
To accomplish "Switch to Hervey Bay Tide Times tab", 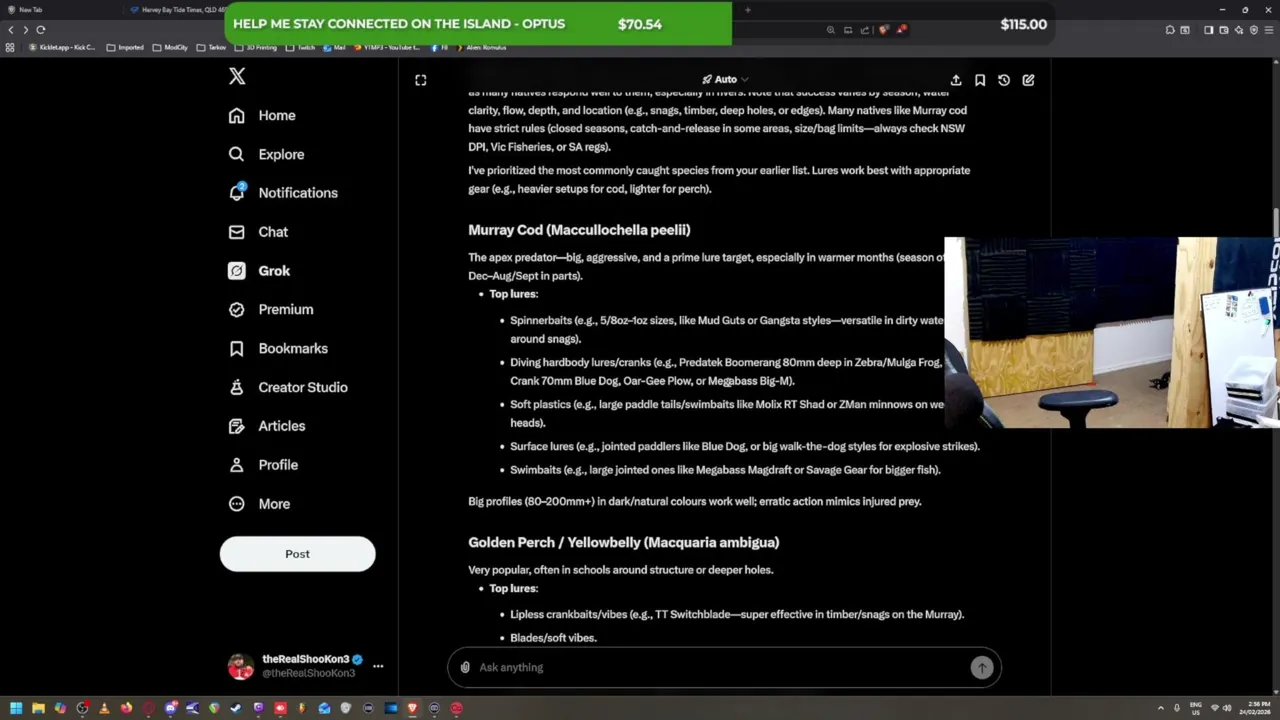I will click(x=178, y=10).
